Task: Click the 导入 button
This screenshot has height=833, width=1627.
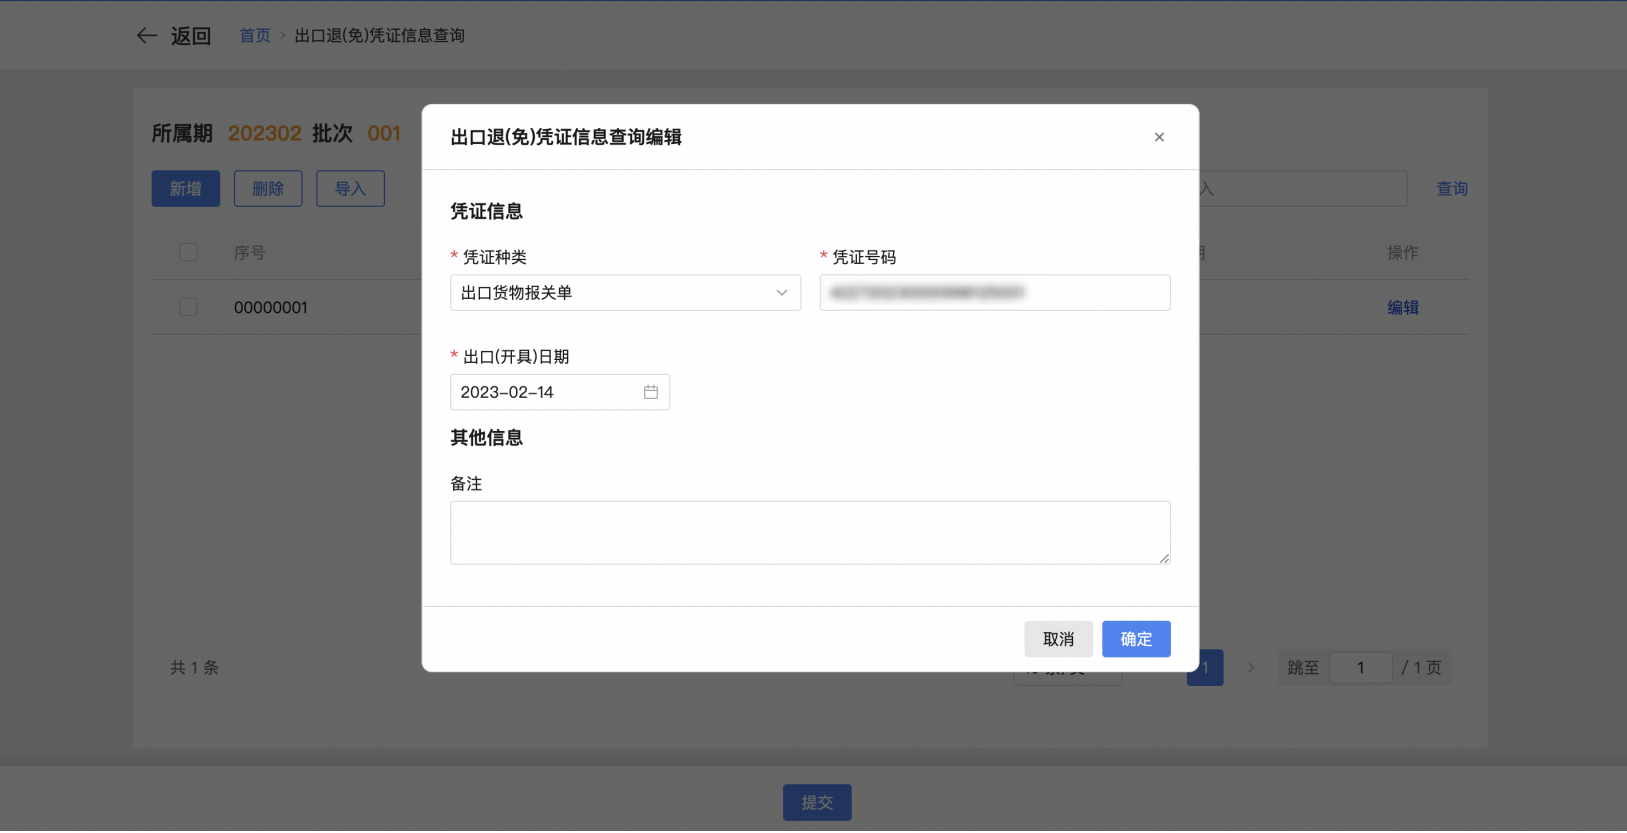Action: (350, 188)
